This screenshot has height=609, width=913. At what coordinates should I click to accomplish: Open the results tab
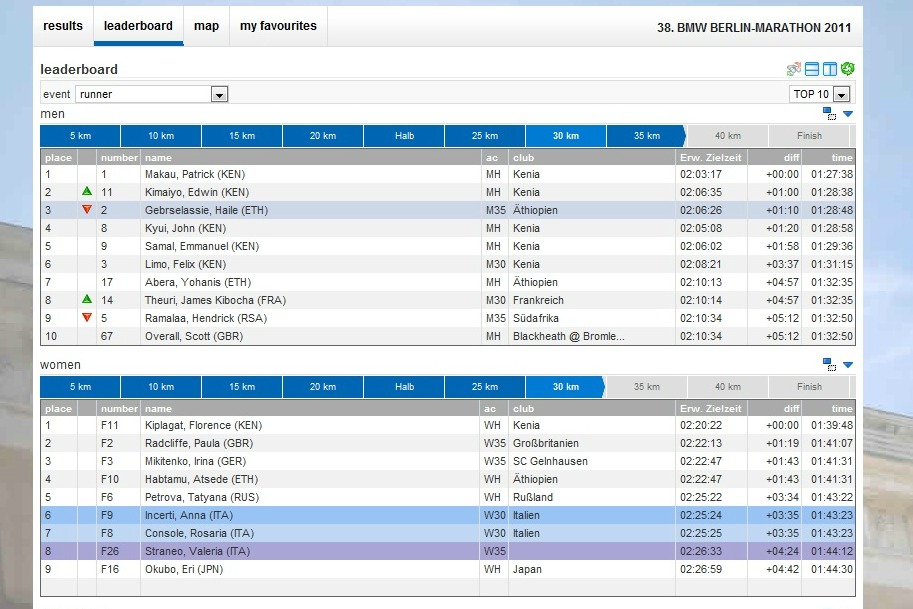point(63,26)
